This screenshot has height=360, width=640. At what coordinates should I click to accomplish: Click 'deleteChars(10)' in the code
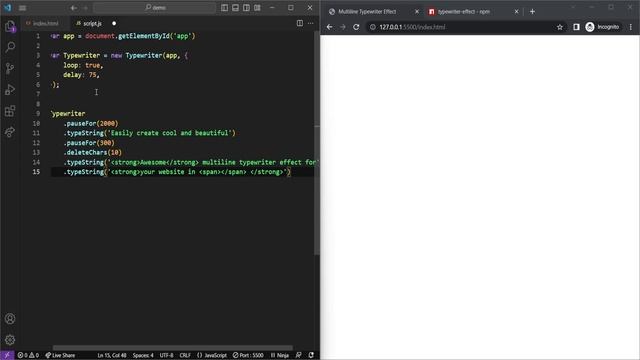(93, 152)
